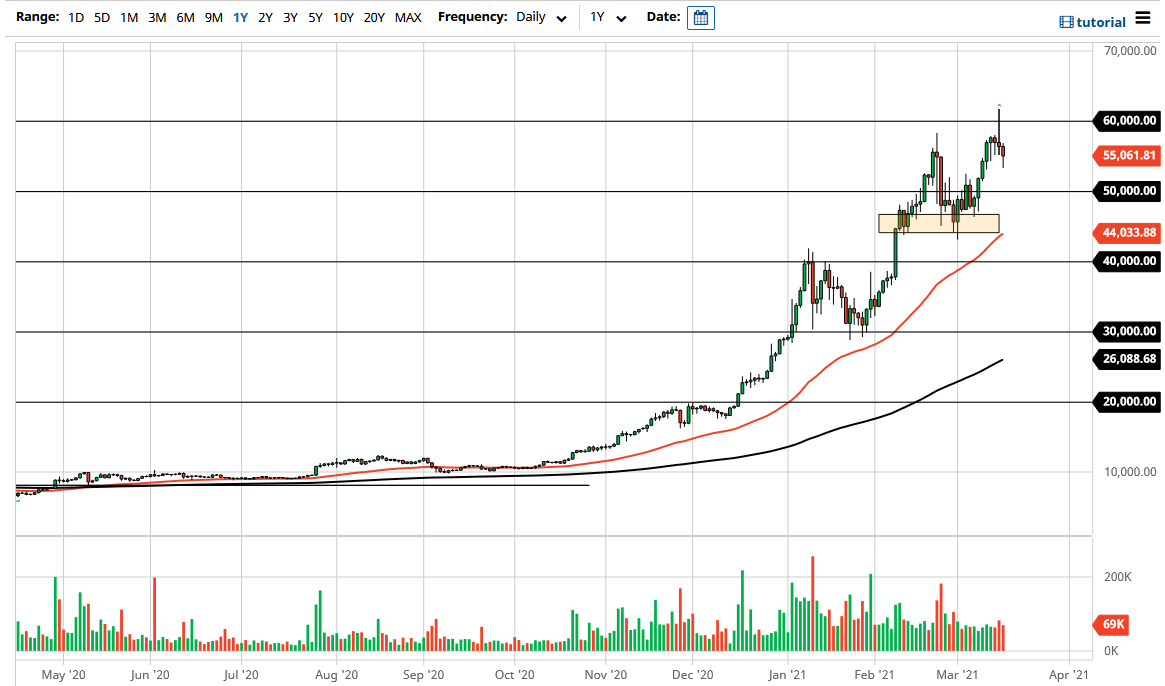Click the black 26,088.68 moving average label
Viewport: 1165px width, 686px height.
[x=1125, y=359]
